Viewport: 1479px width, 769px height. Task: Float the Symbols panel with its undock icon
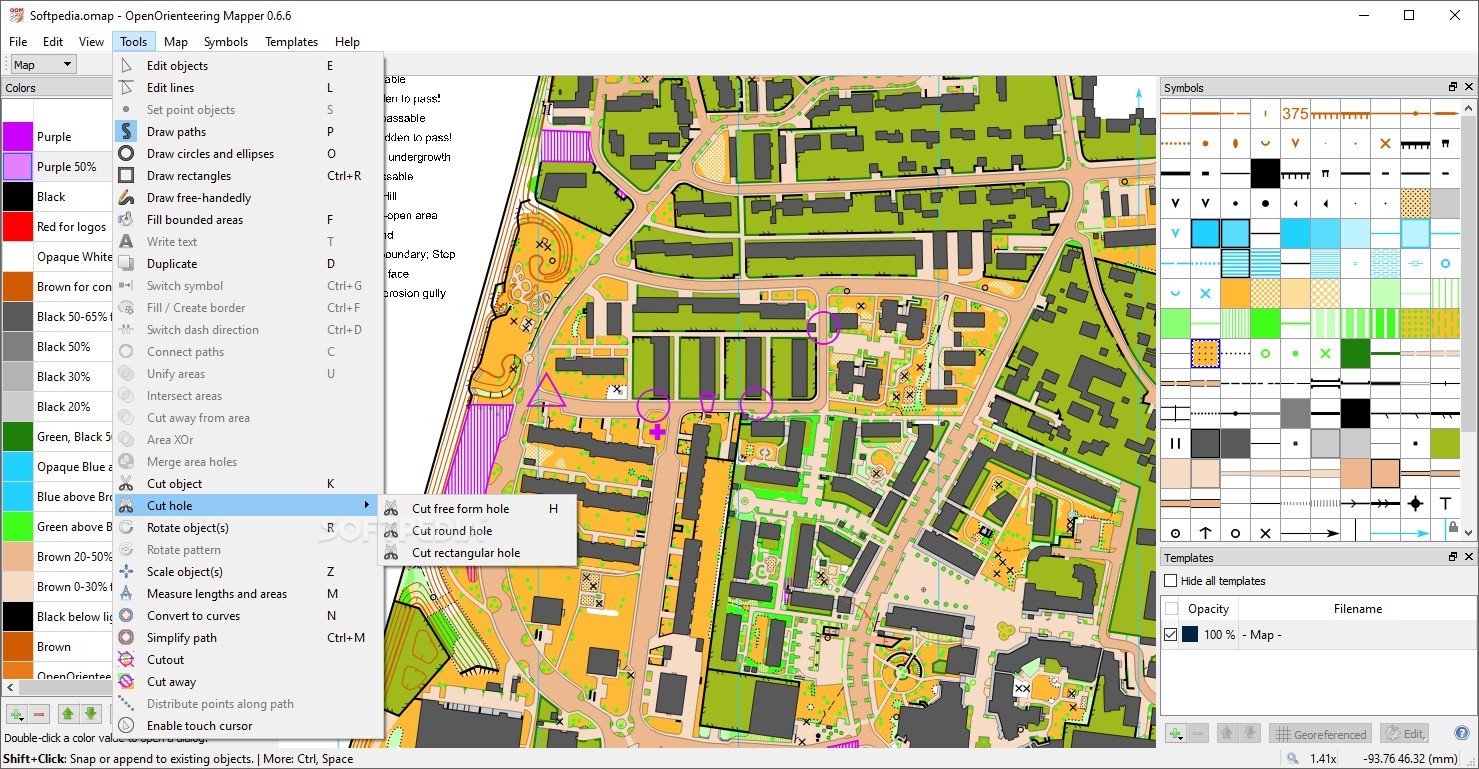click(x=1453, y=87)
